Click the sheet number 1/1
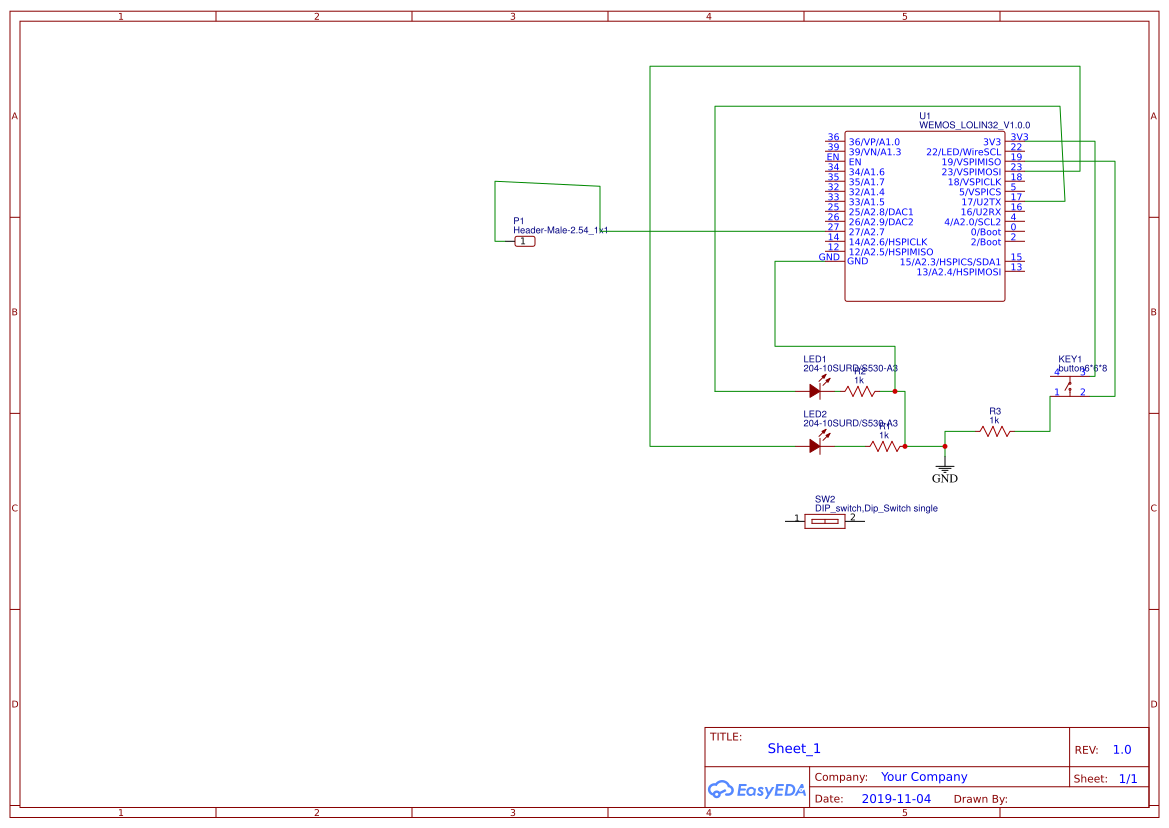Image resolution: width=1169 pixels, height=828 pixels. [x=1127, y=779]
